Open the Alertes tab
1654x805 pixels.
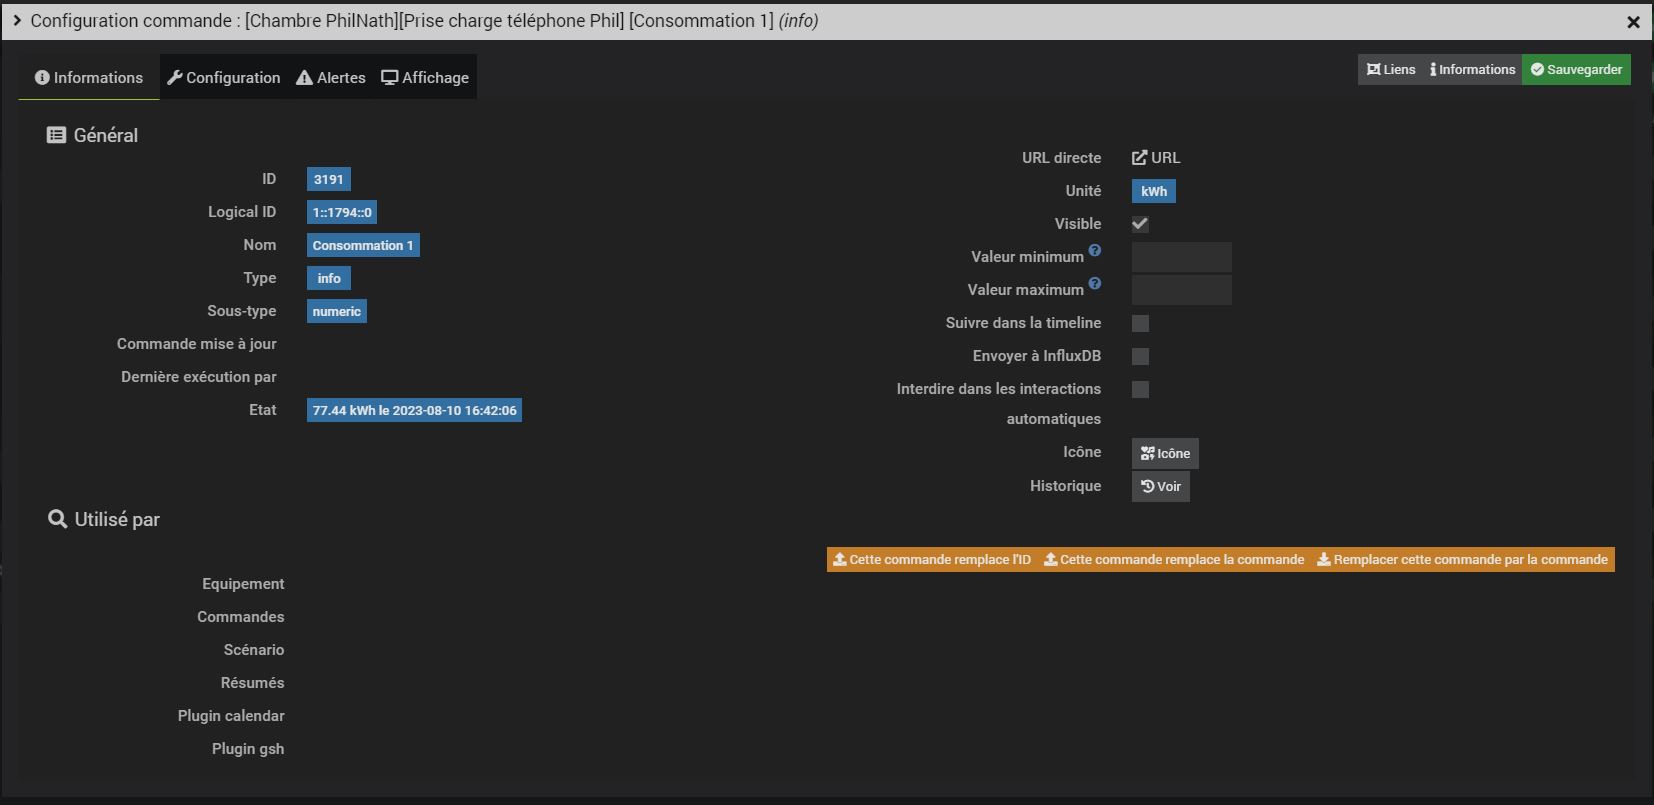coord(331,78)
